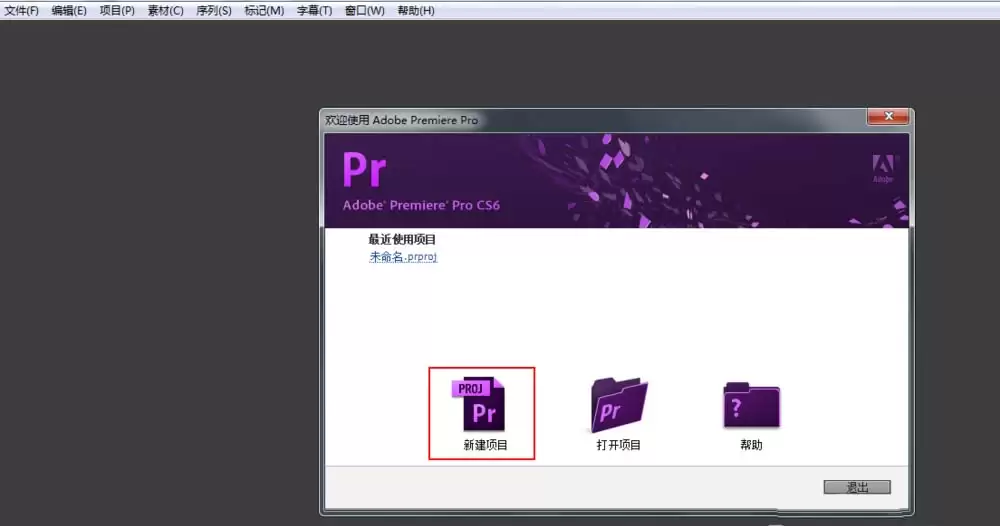
Task: Open the Marker 标记(M) menu
Action: 264,10
